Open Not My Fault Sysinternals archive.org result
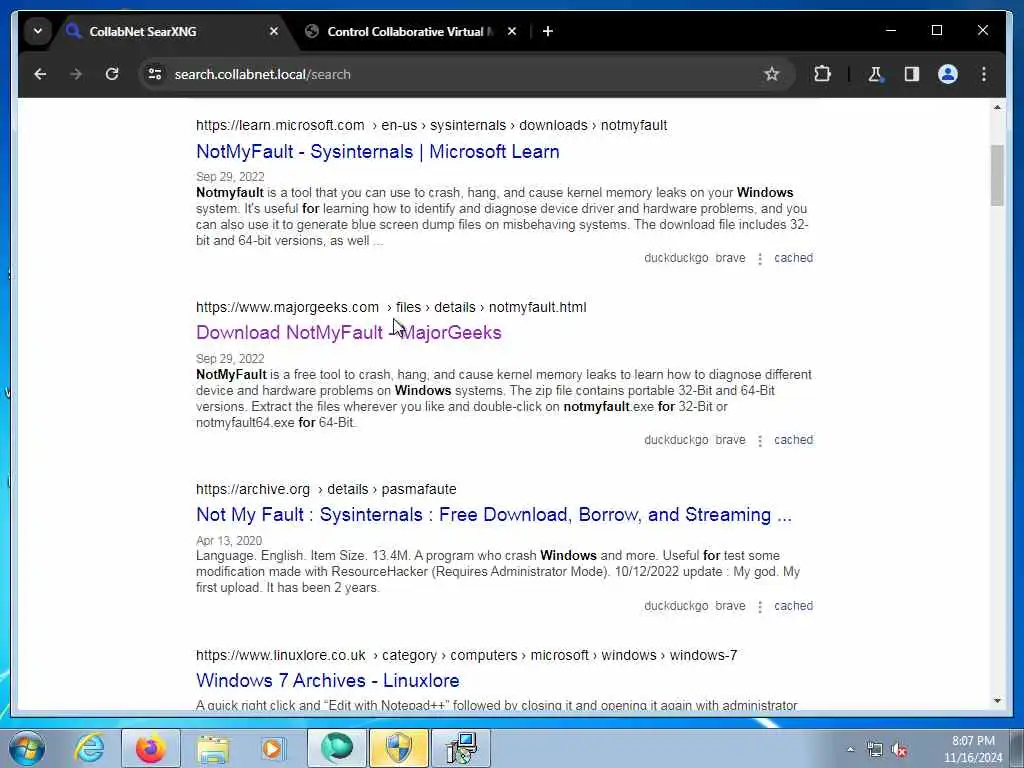1024x768 pixels. [x=494, y=515]
